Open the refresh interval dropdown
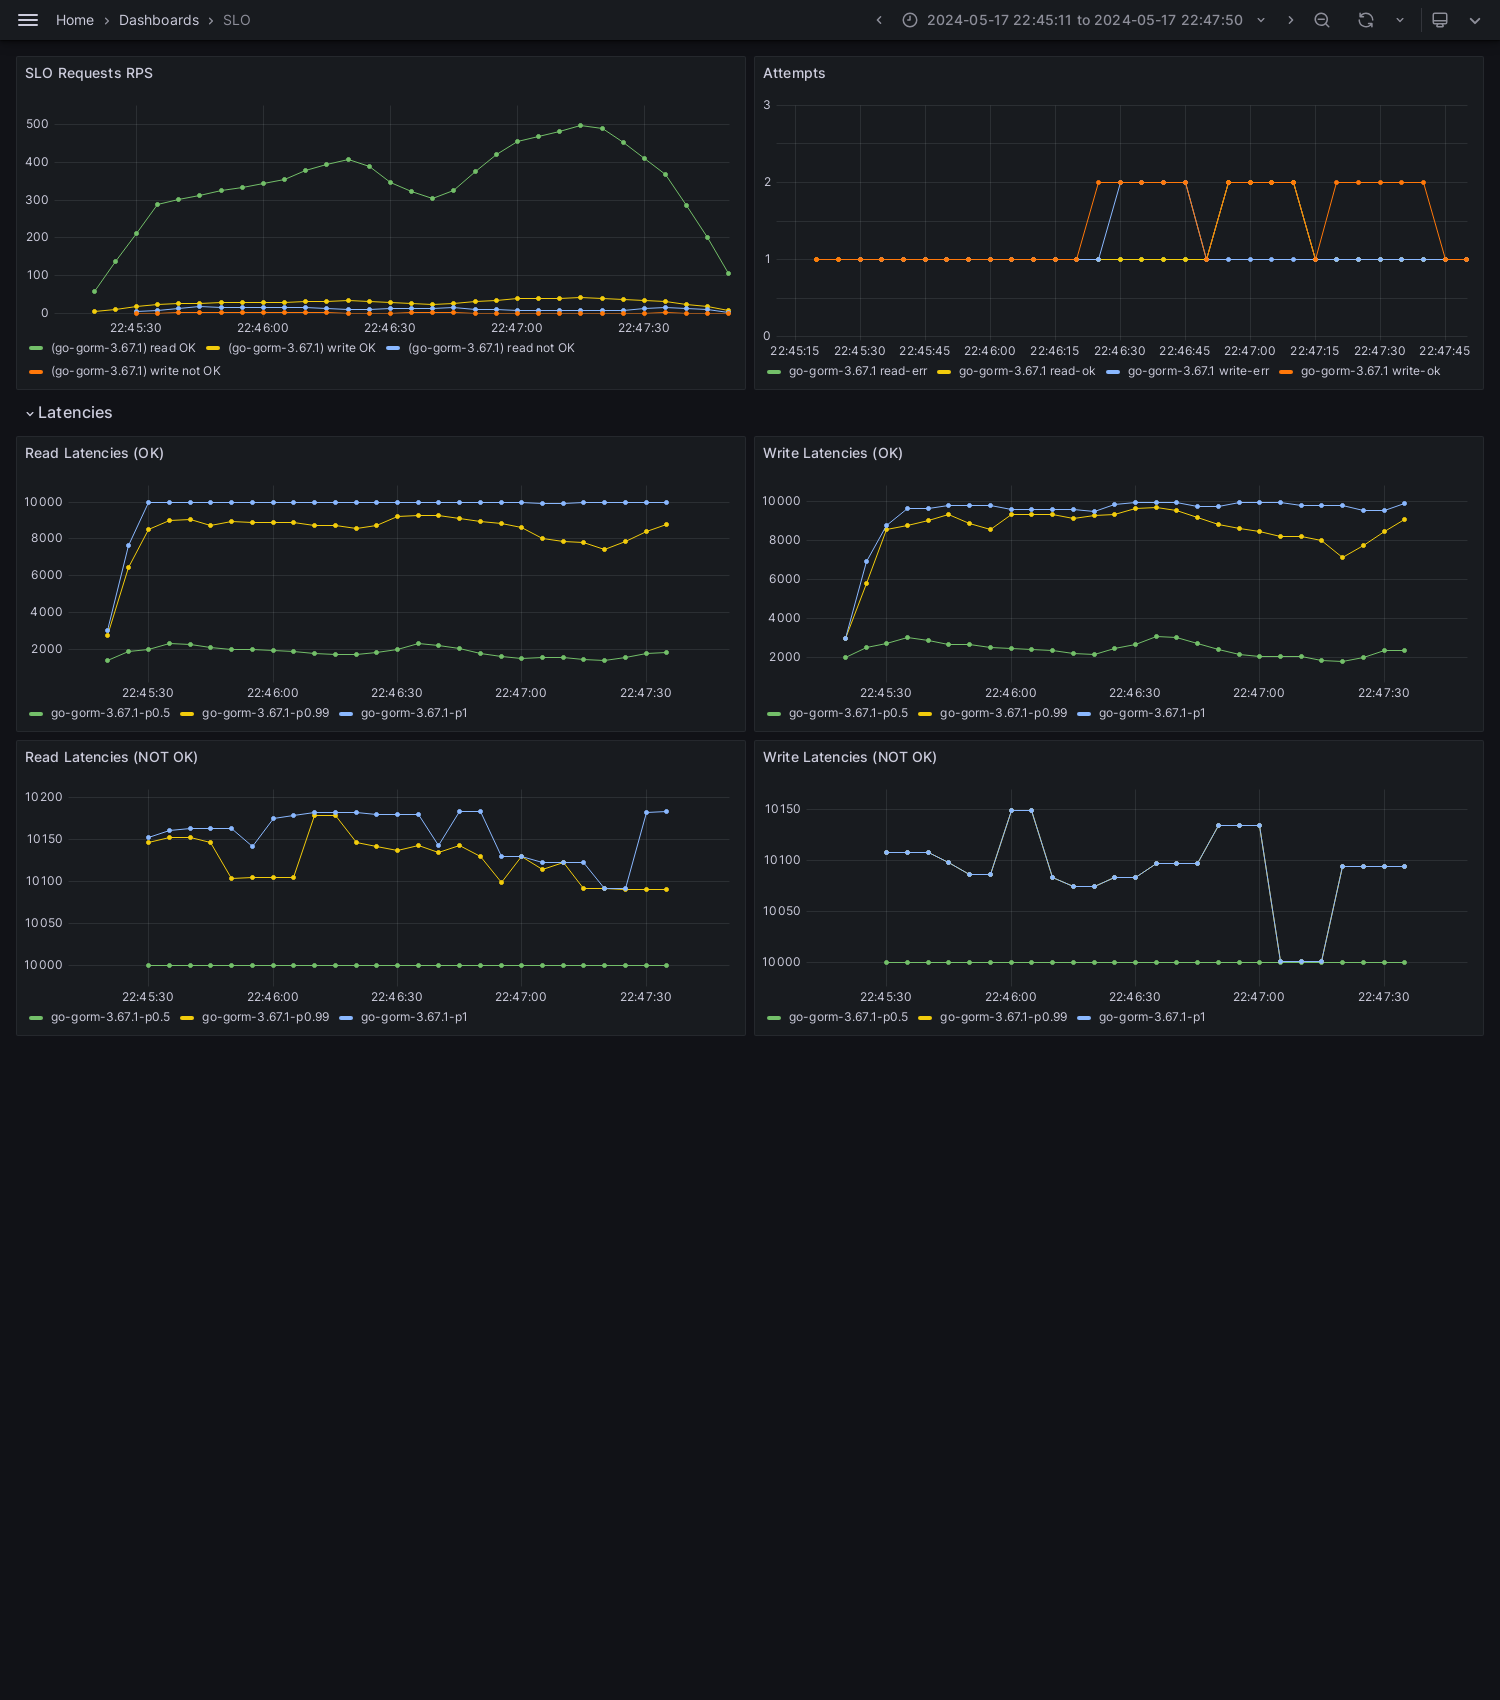 (1400, 20)
